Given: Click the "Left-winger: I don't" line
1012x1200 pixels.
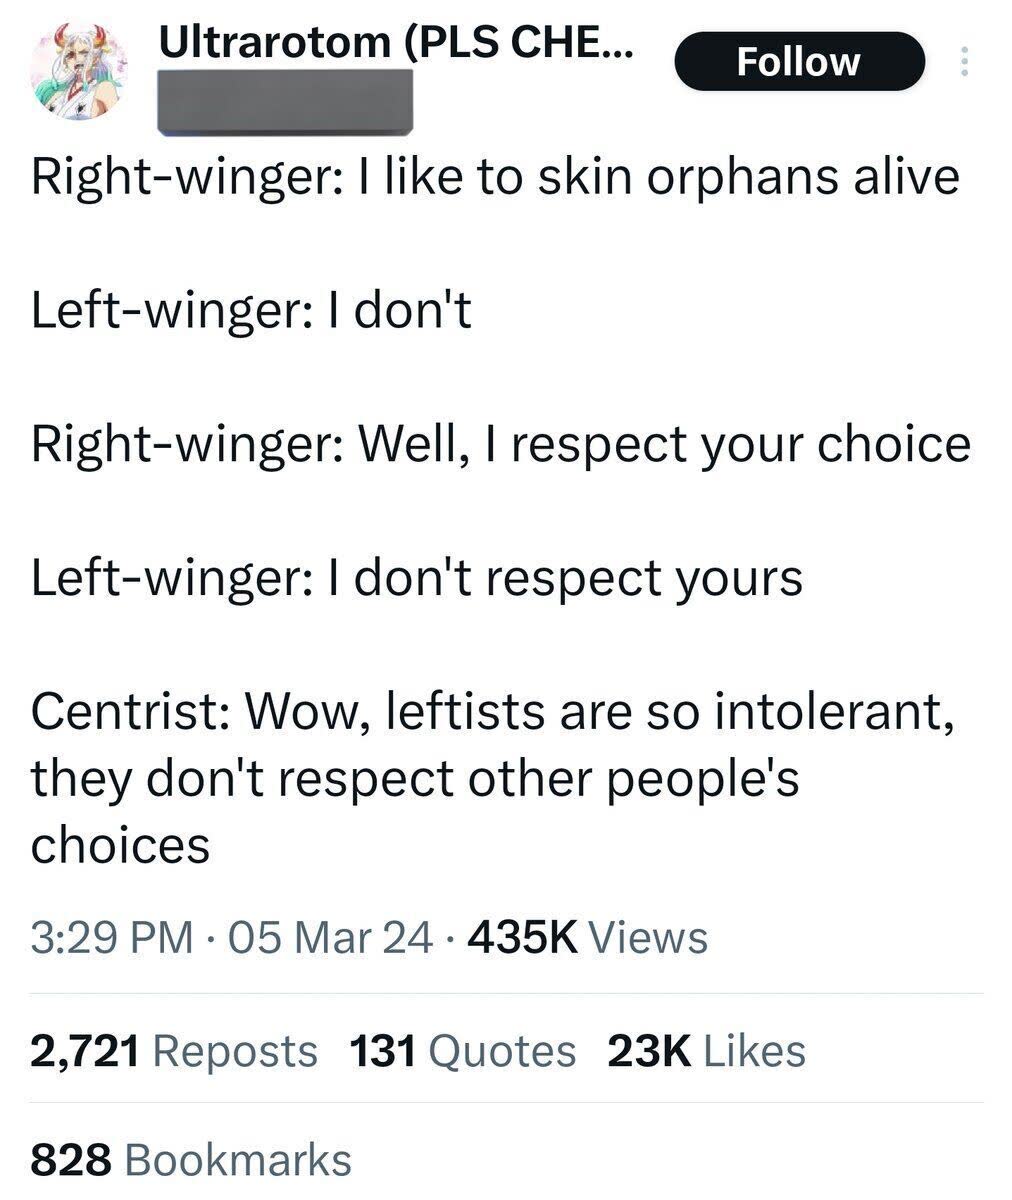Looking at the screenshot, I should click(x=251, y=312).
